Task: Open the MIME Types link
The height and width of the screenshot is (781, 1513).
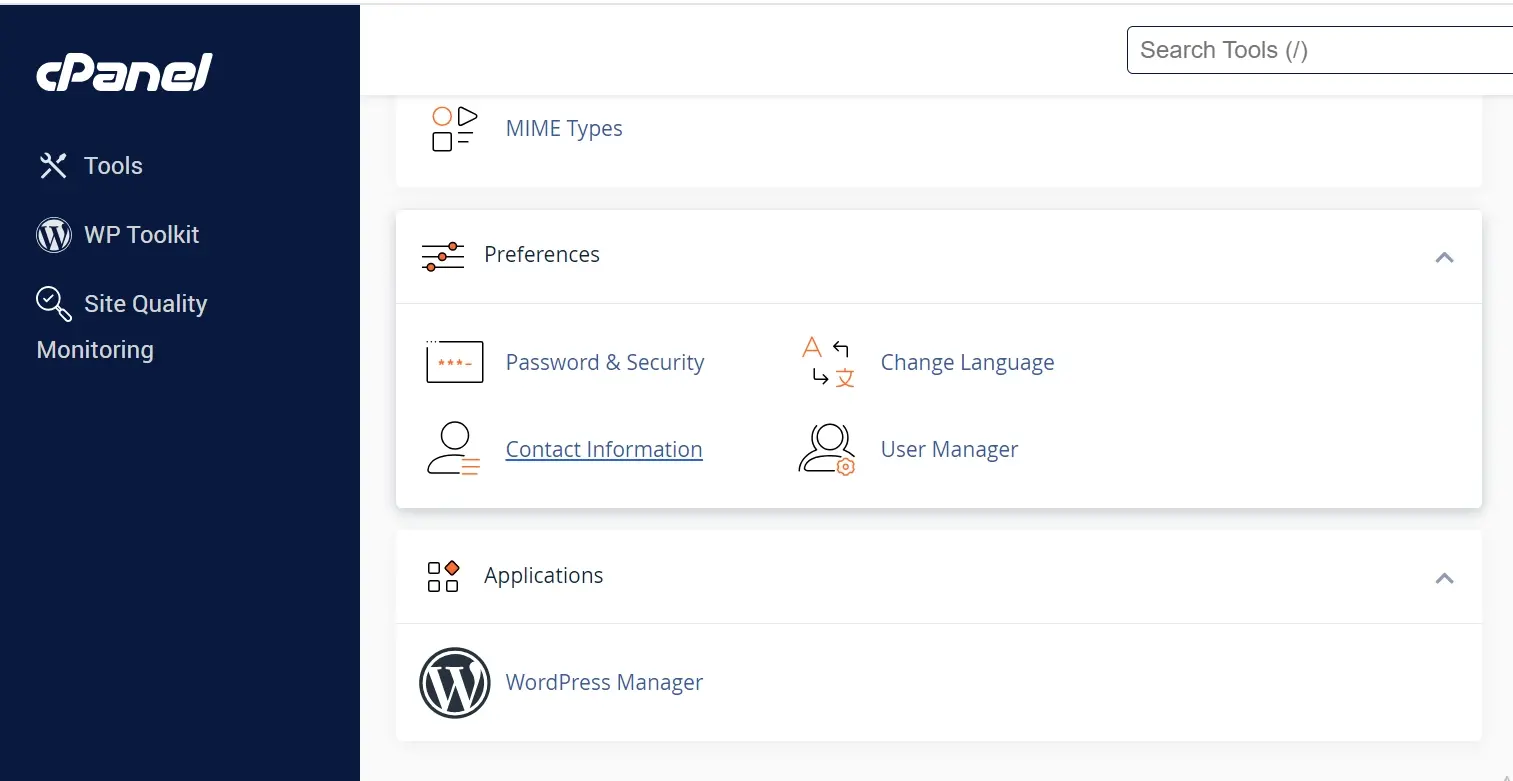Action: coord(564,129)
